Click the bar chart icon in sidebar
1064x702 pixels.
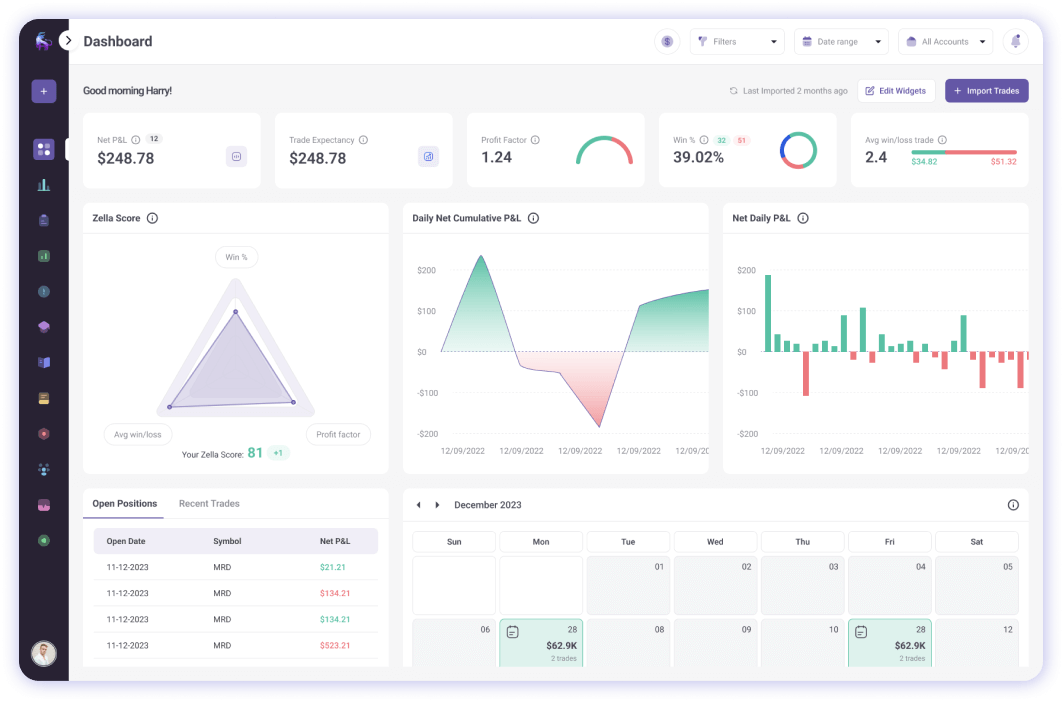[43, 185]
